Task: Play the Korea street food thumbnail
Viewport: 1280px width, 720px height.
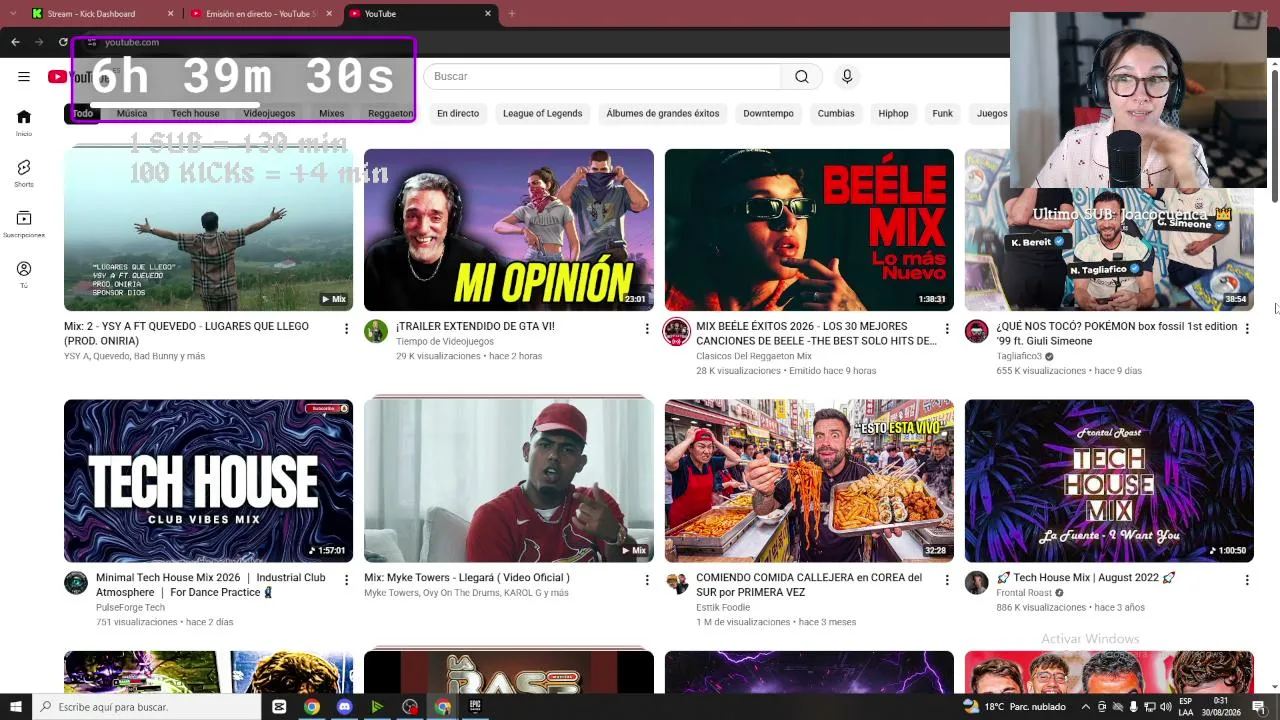Action: (x=809, y=481)
